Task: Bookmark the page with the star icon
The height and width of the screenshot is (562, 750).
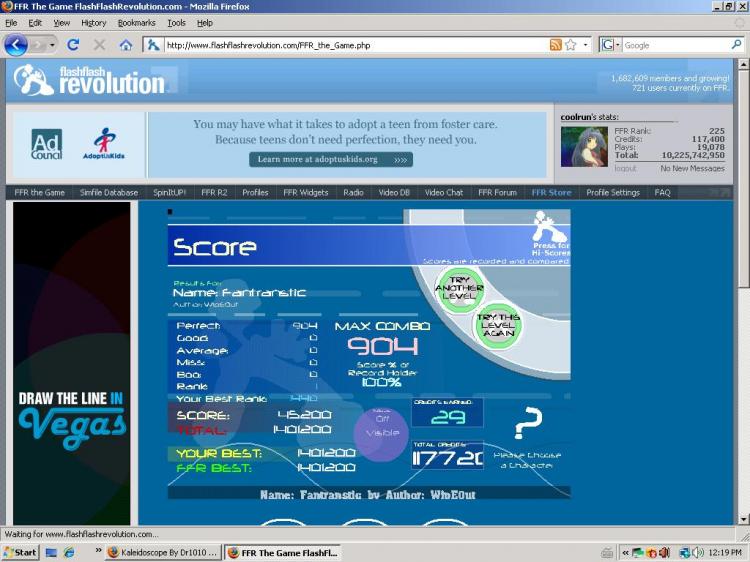Action: tap(571, 45)
